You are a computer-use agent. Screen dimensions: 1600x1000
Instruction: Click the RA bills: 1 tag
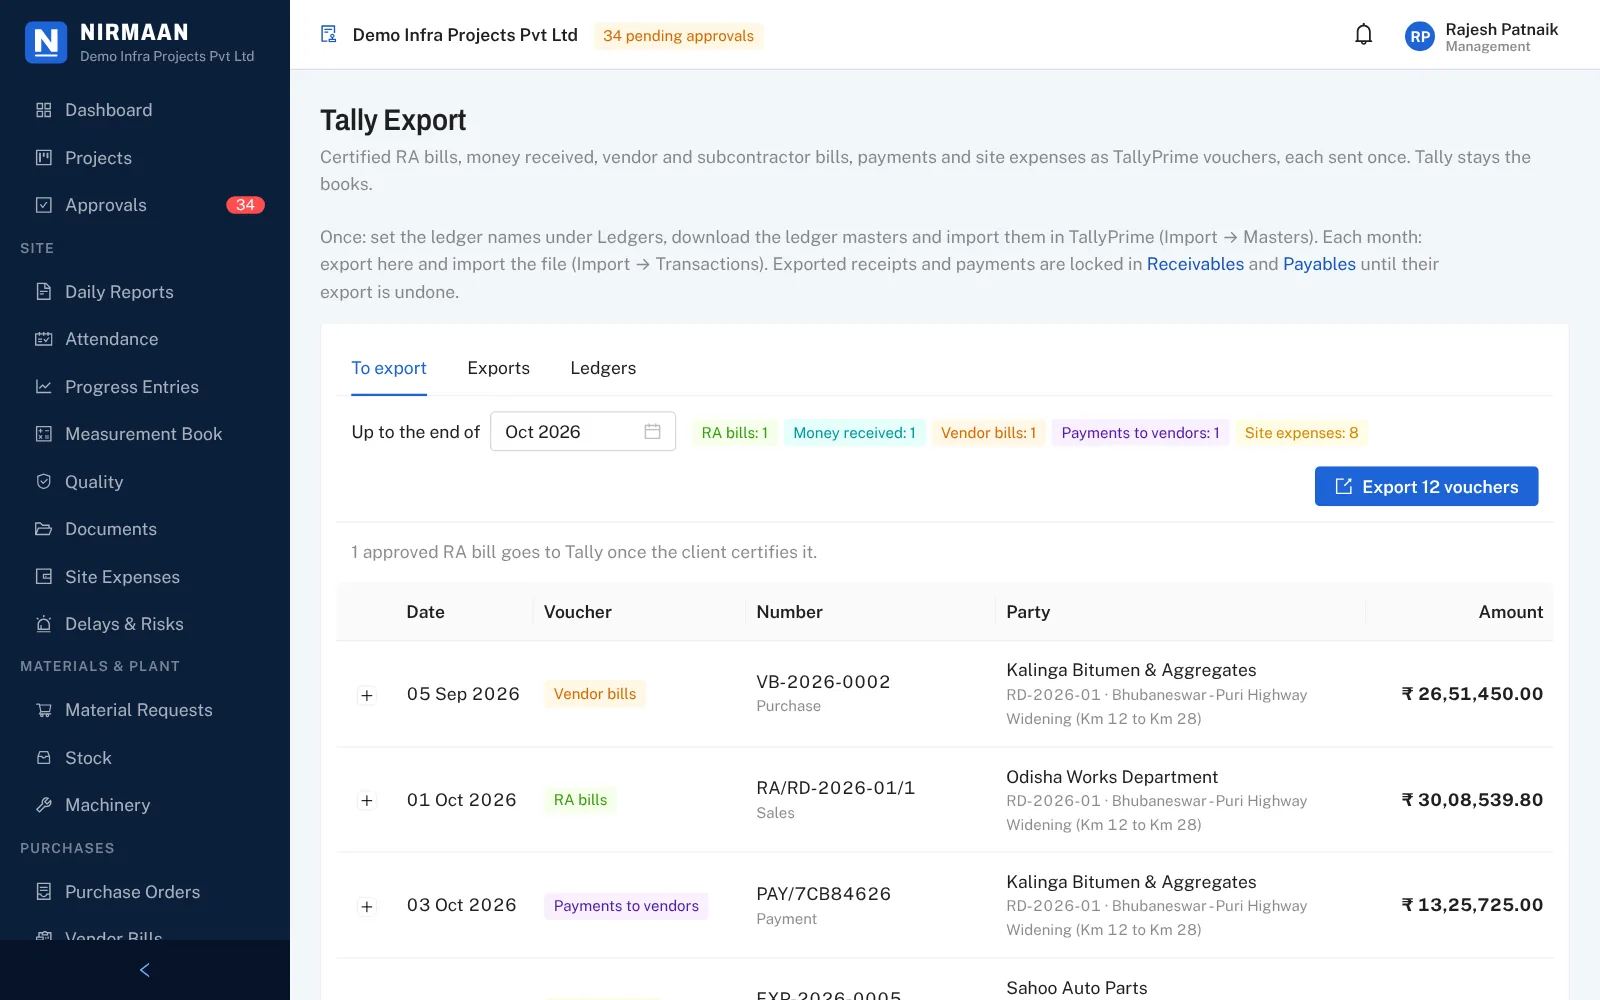click(735, 433)
